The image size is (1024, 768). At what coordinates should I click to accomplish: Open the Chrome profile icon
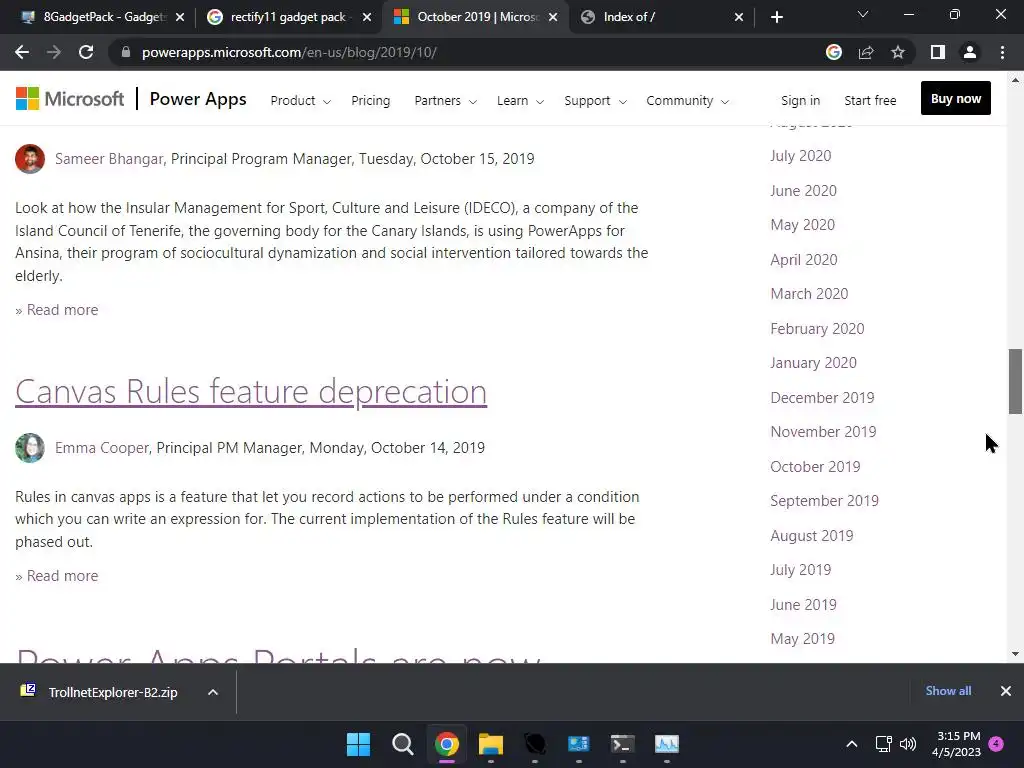point(970,52)
